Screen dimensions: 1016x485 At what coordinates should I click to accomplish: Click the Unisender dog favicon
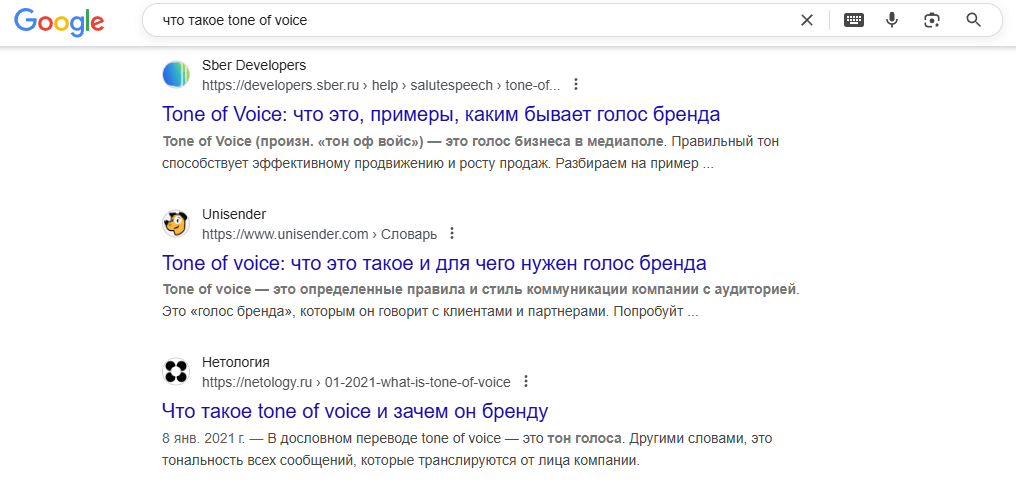pyautogui.click(x=176, y=224)
